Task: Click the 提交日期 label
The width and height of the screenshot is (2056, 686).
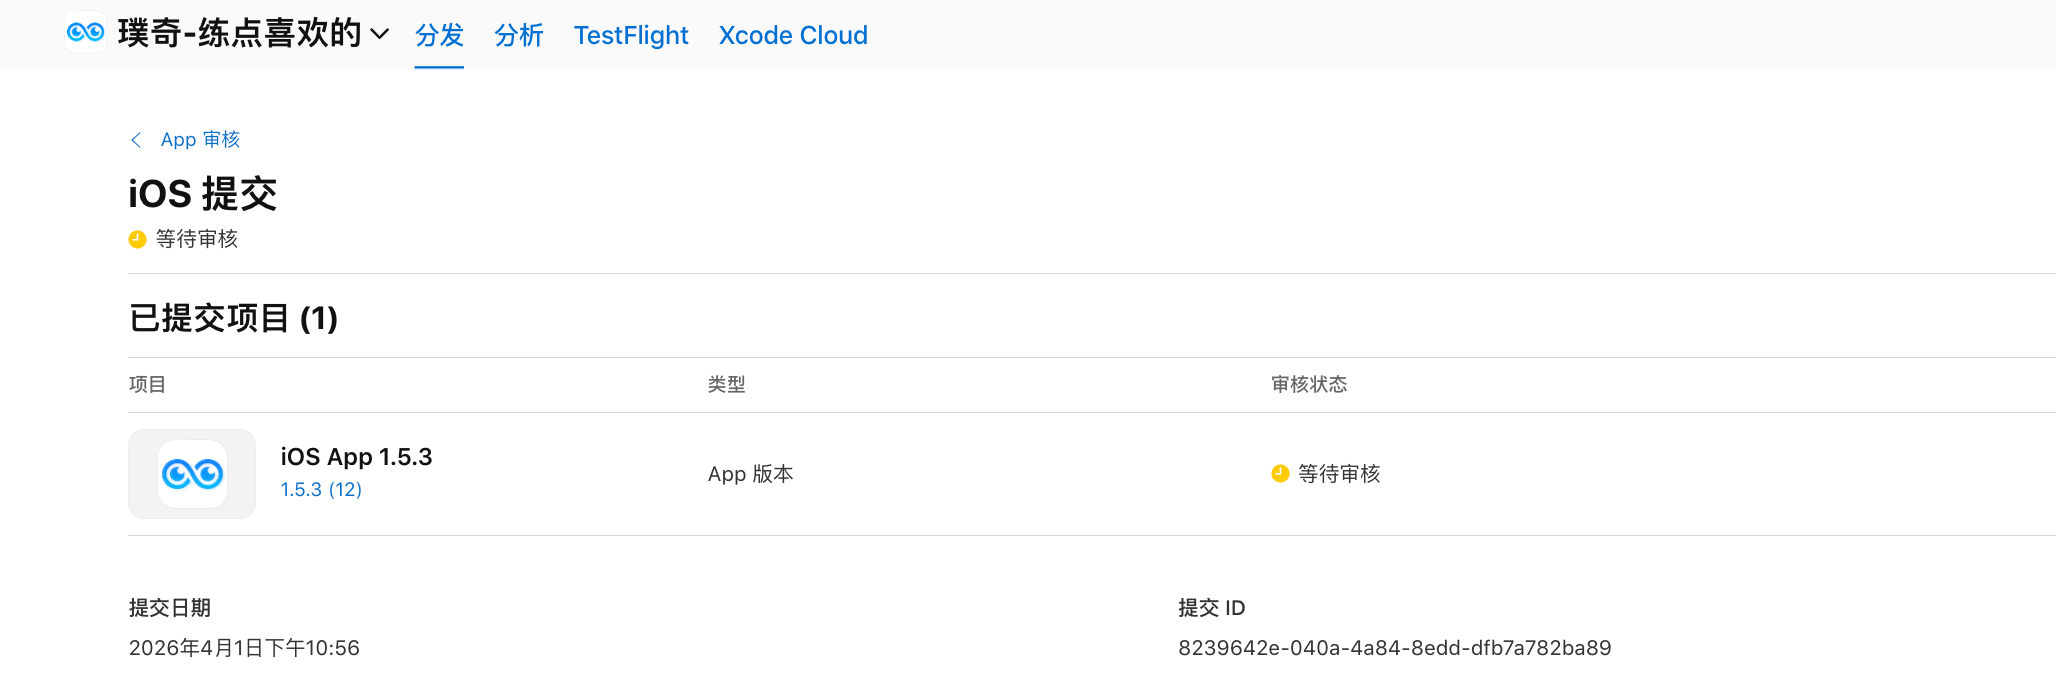Action: pos(170,608)
